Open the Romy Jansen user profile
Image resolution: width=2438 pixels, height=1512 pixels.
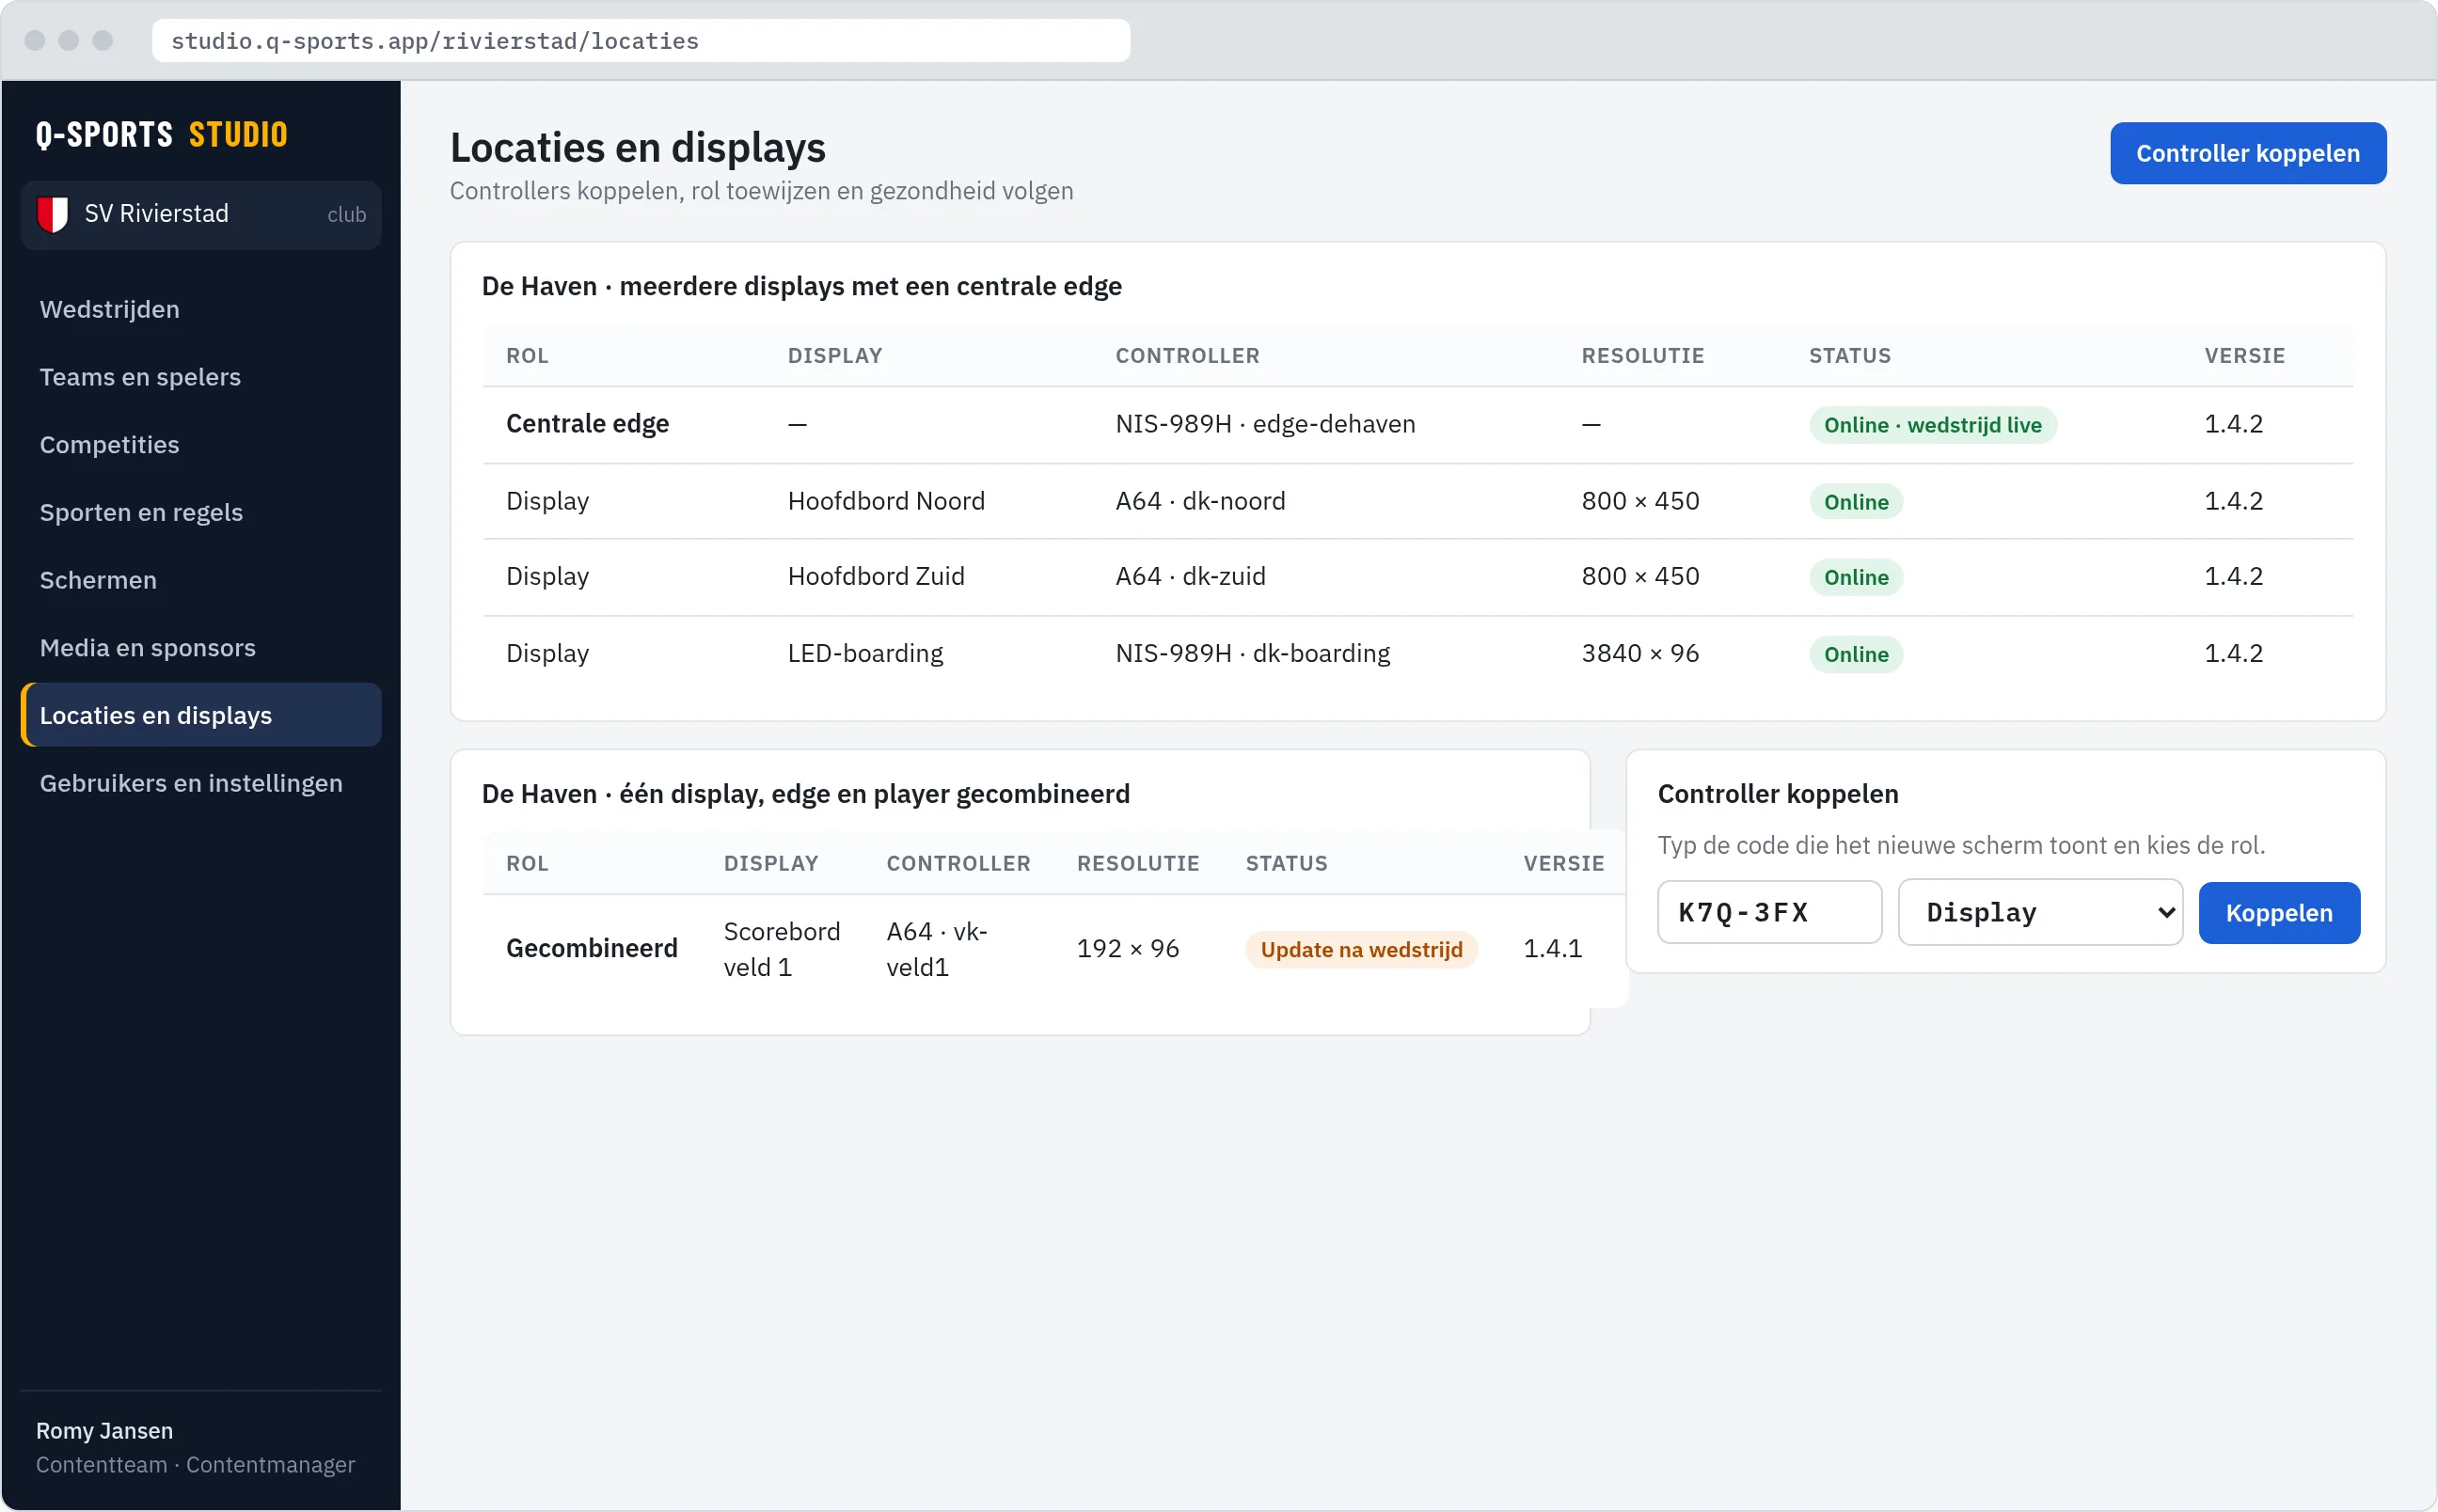pyautogui.click(x=195, y=1447)
